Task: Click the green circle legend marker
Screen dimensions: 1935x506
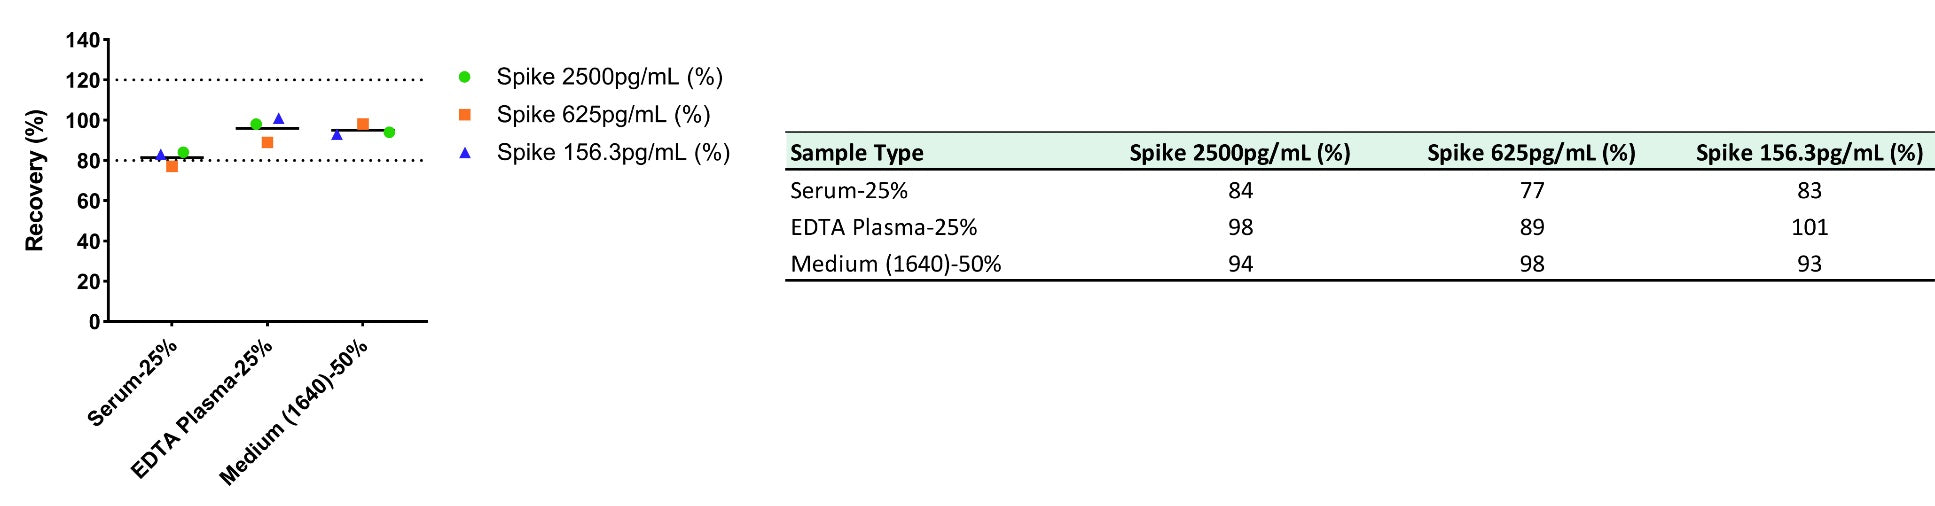Action: pos(464,77)
